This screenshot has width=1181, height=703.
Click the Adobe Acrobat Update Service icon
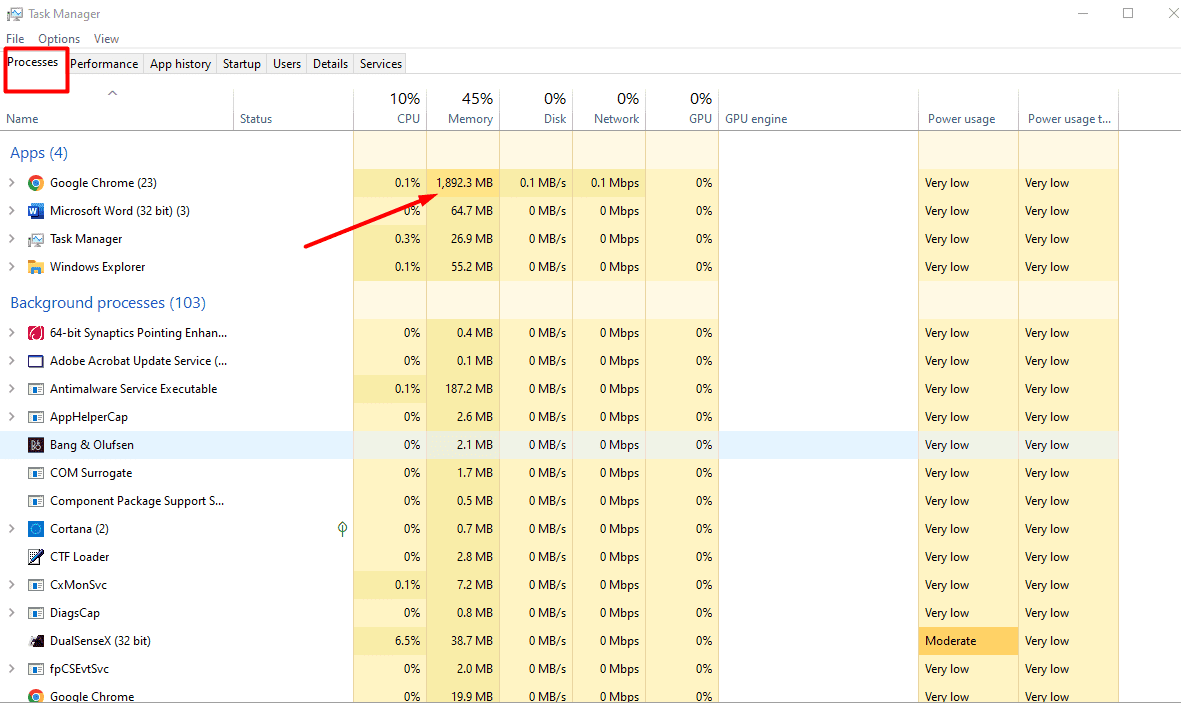(x=36, y=360)
